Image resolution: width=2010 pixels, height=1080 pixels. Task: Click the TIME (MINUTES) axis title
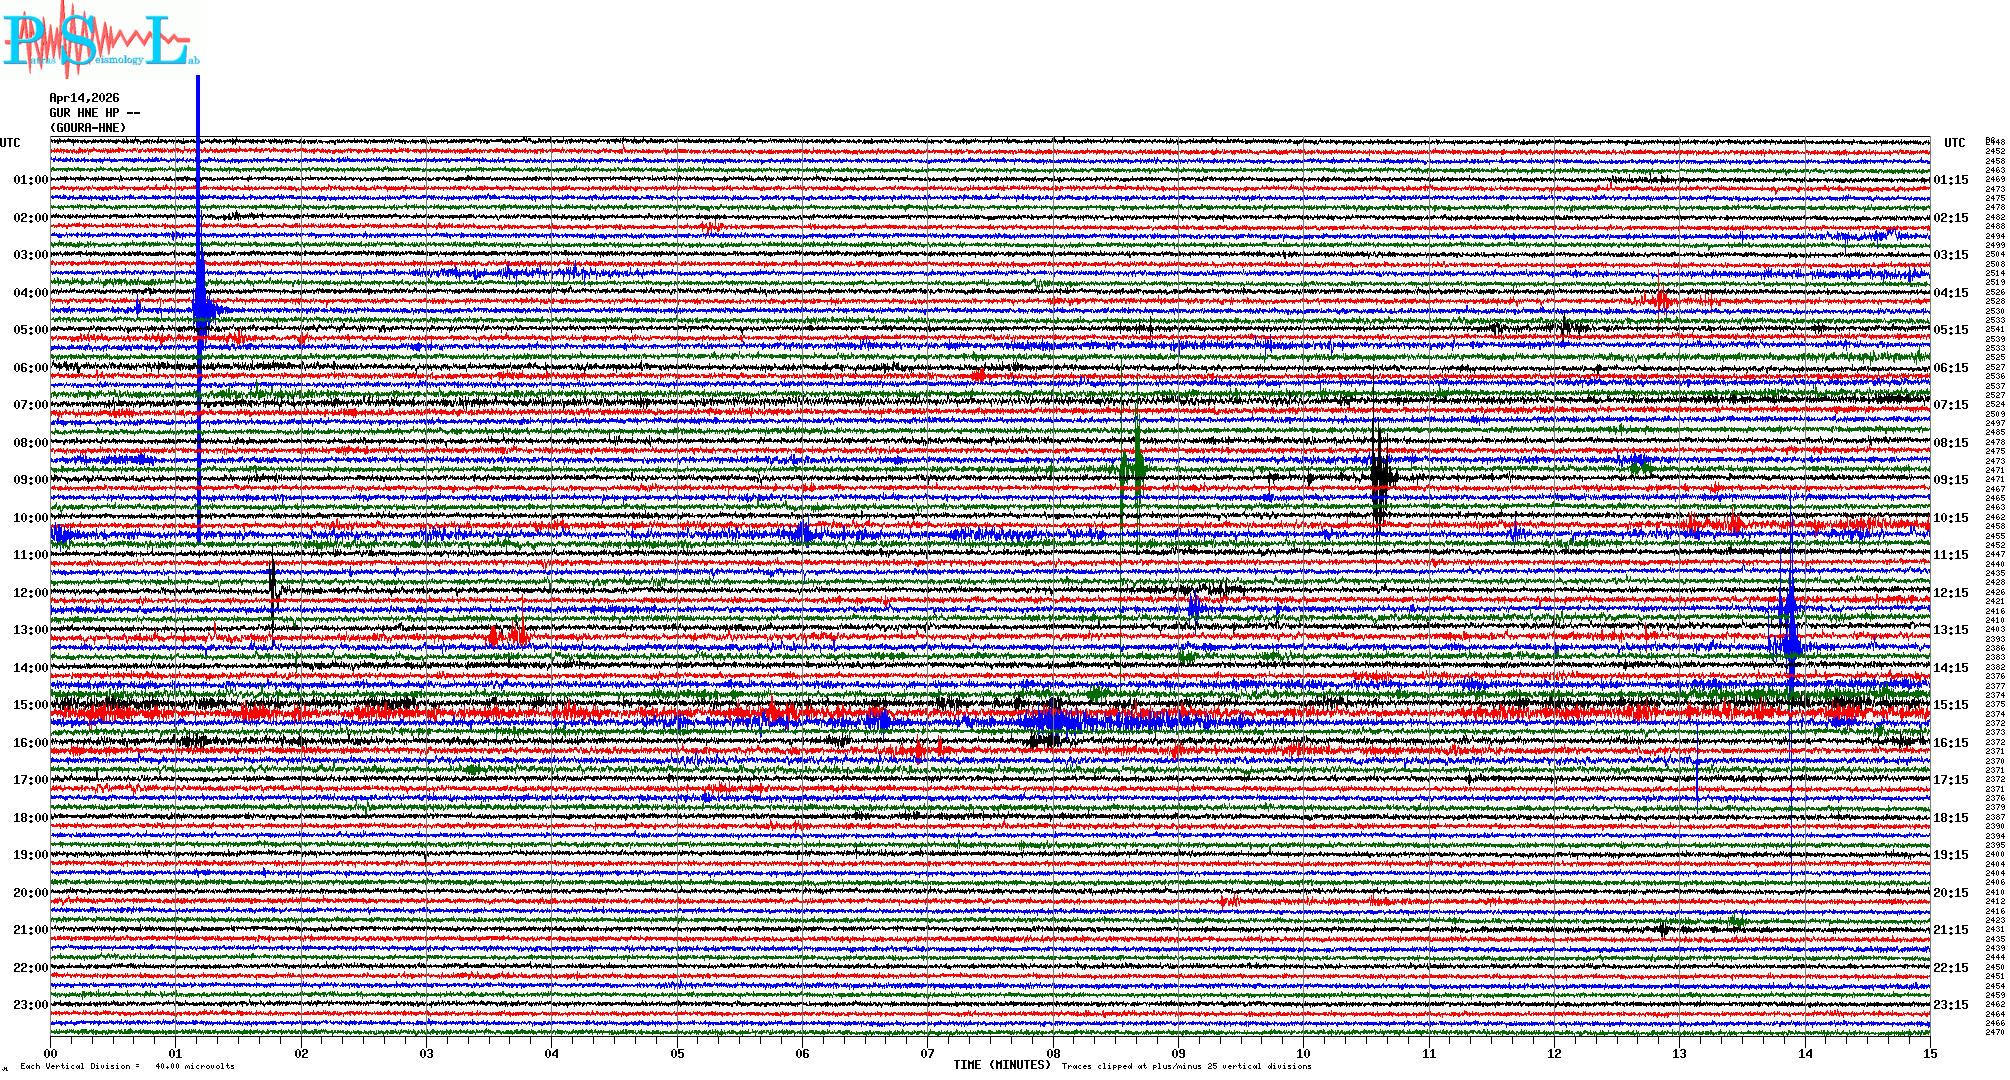(1001, 1065)
